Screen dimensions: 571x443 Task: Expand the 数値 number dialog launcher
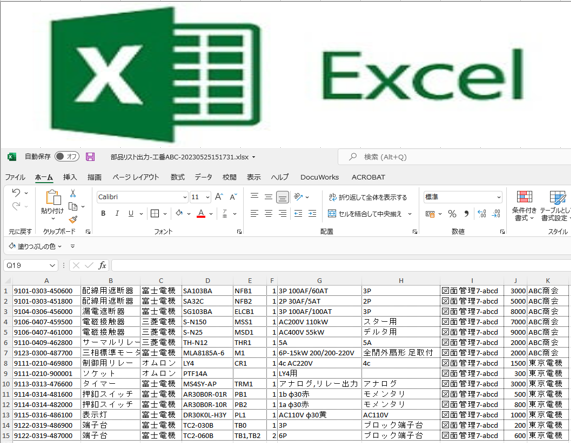[x=502, y=232]
